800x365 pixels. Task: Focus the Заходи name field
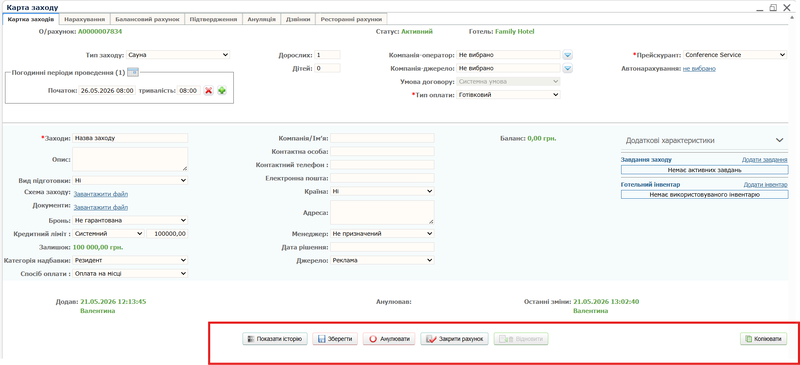[x=130, y=138]
